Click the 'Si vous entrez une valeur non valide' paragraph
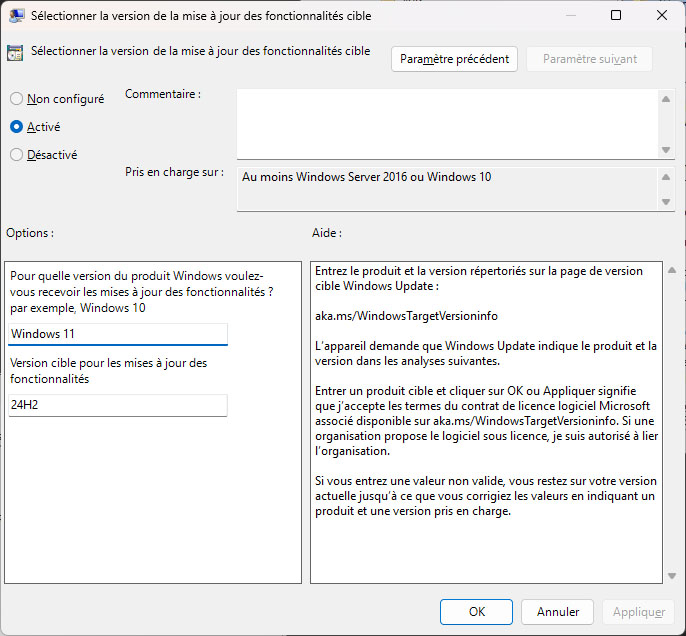Viewport: 686px width, 636px height. coord(486,496)
